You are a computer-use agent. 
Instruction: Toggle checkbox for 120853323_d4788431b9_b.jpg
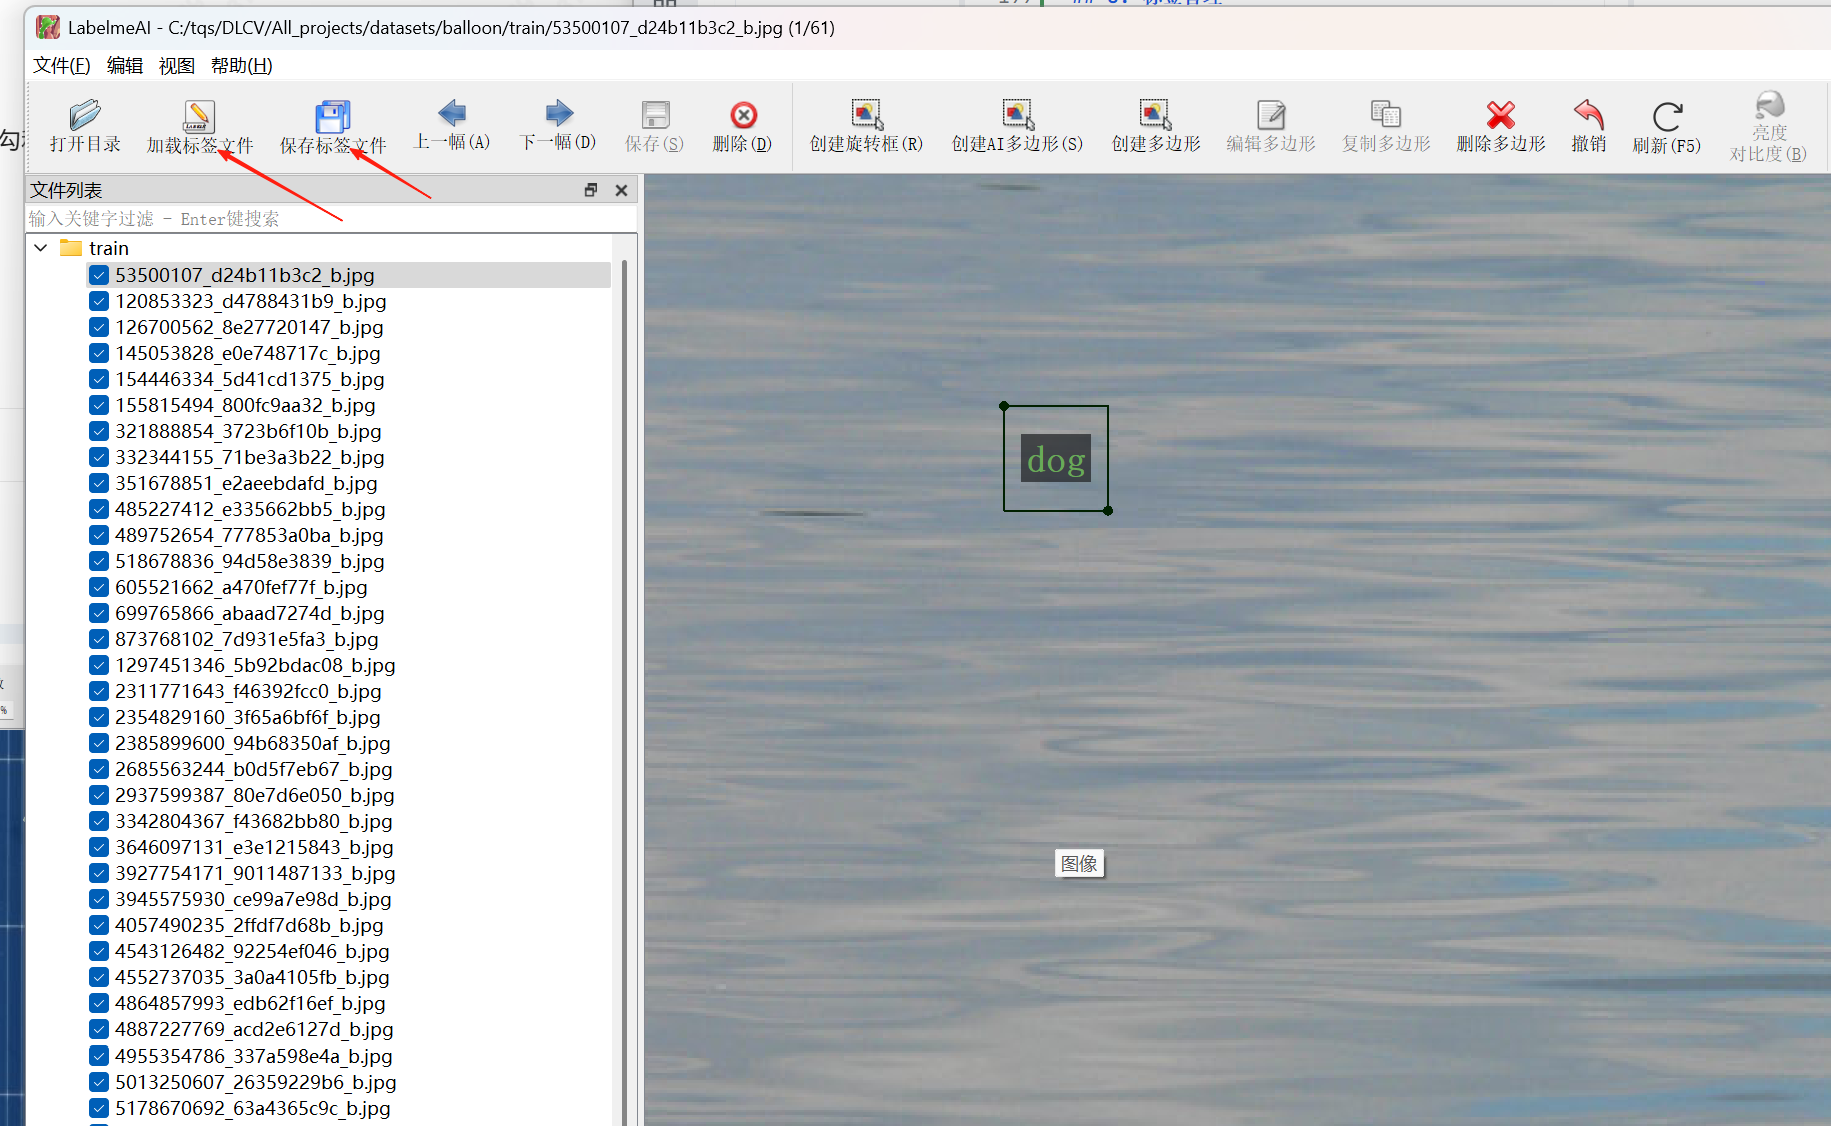(99, 301)
